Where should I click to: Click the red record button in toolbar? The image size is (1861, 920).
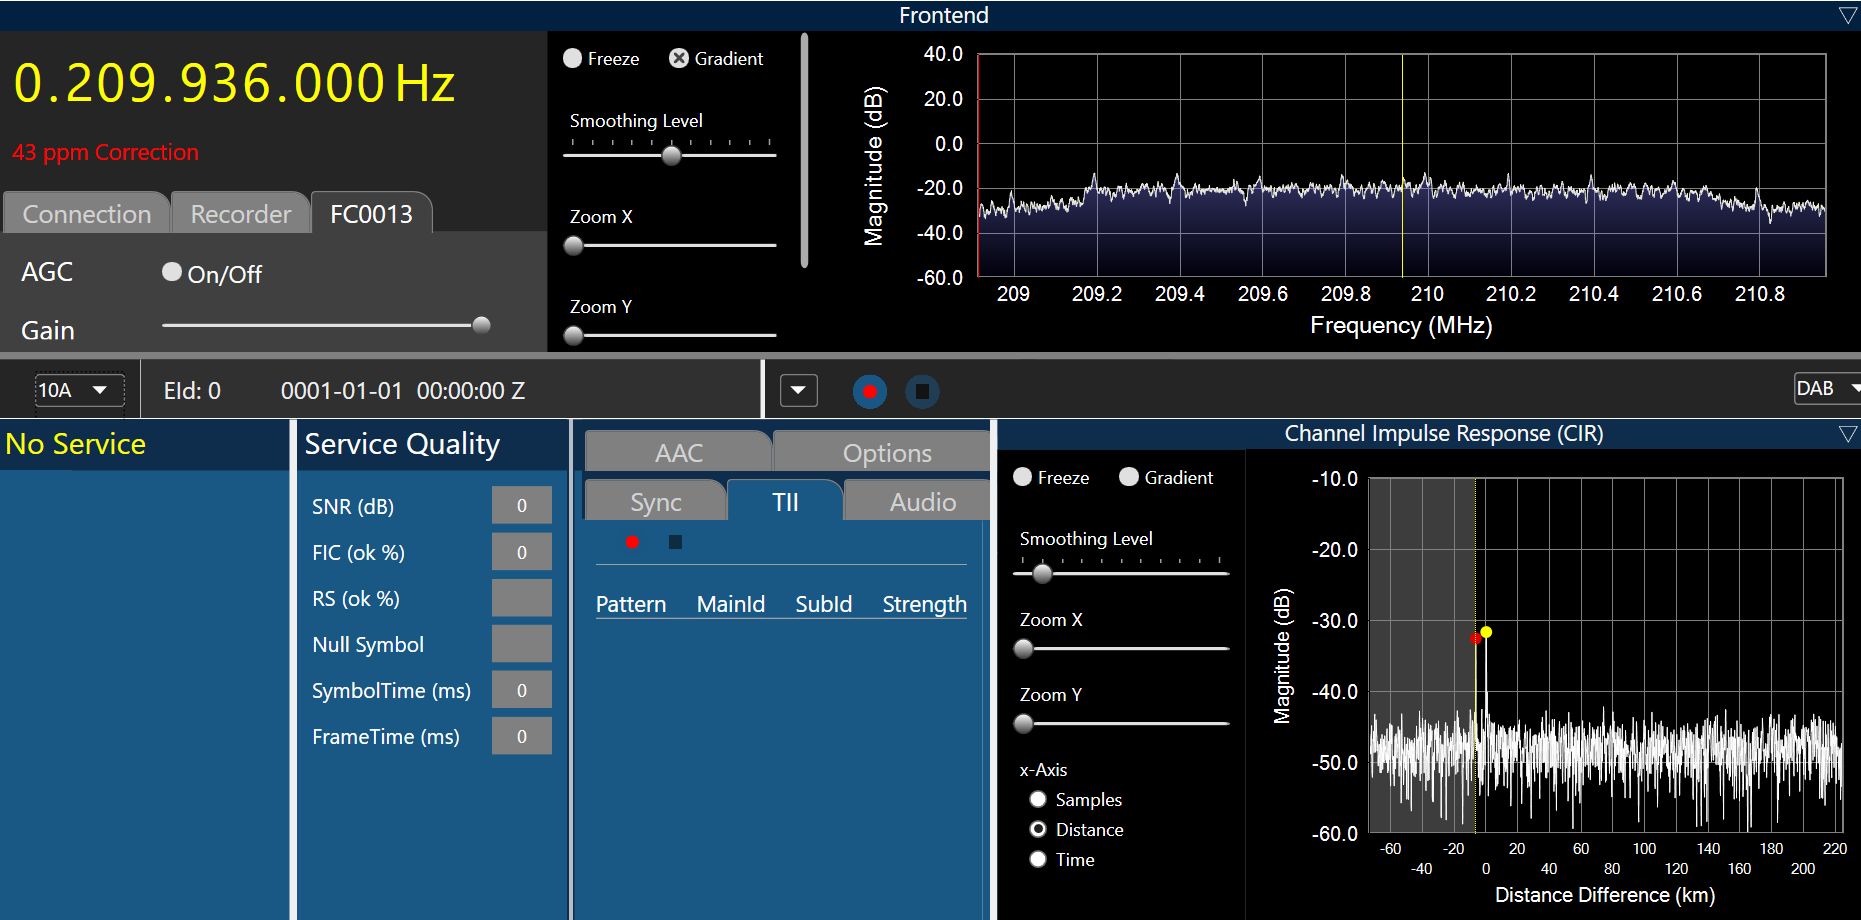(x=869, y=391)
